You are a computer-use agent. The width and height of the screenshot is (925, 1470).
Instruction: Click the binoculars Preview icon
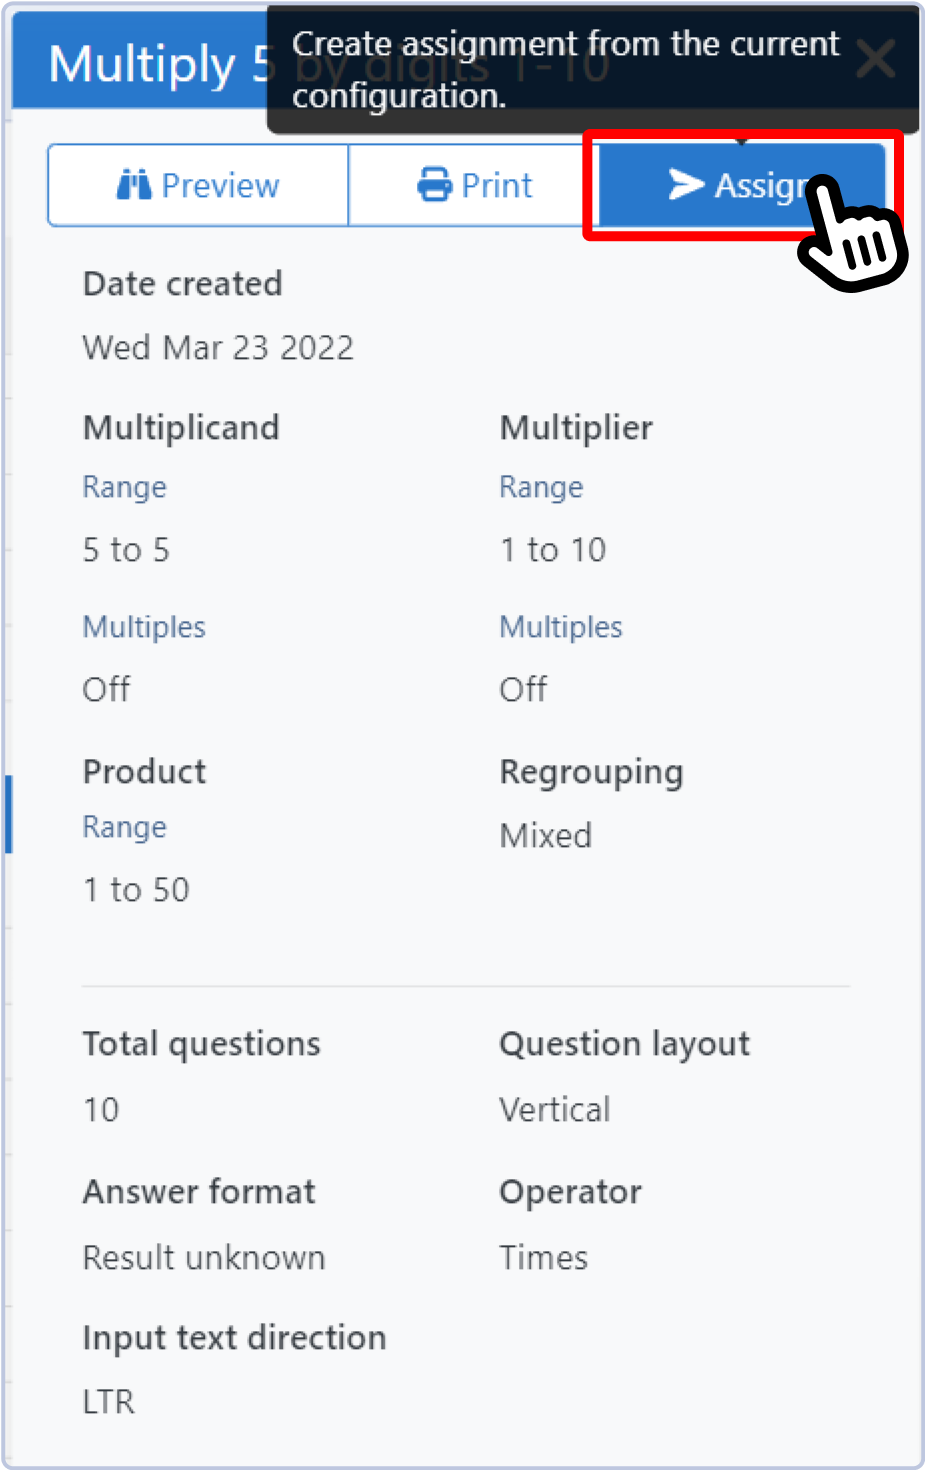coord(134,185)
